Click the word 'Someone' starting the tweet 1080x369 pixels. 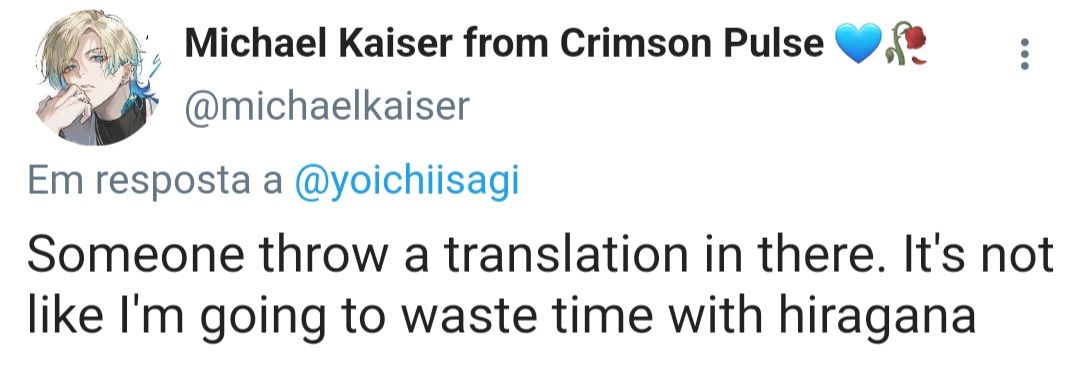pyautogui.click(x=136, y=255)
